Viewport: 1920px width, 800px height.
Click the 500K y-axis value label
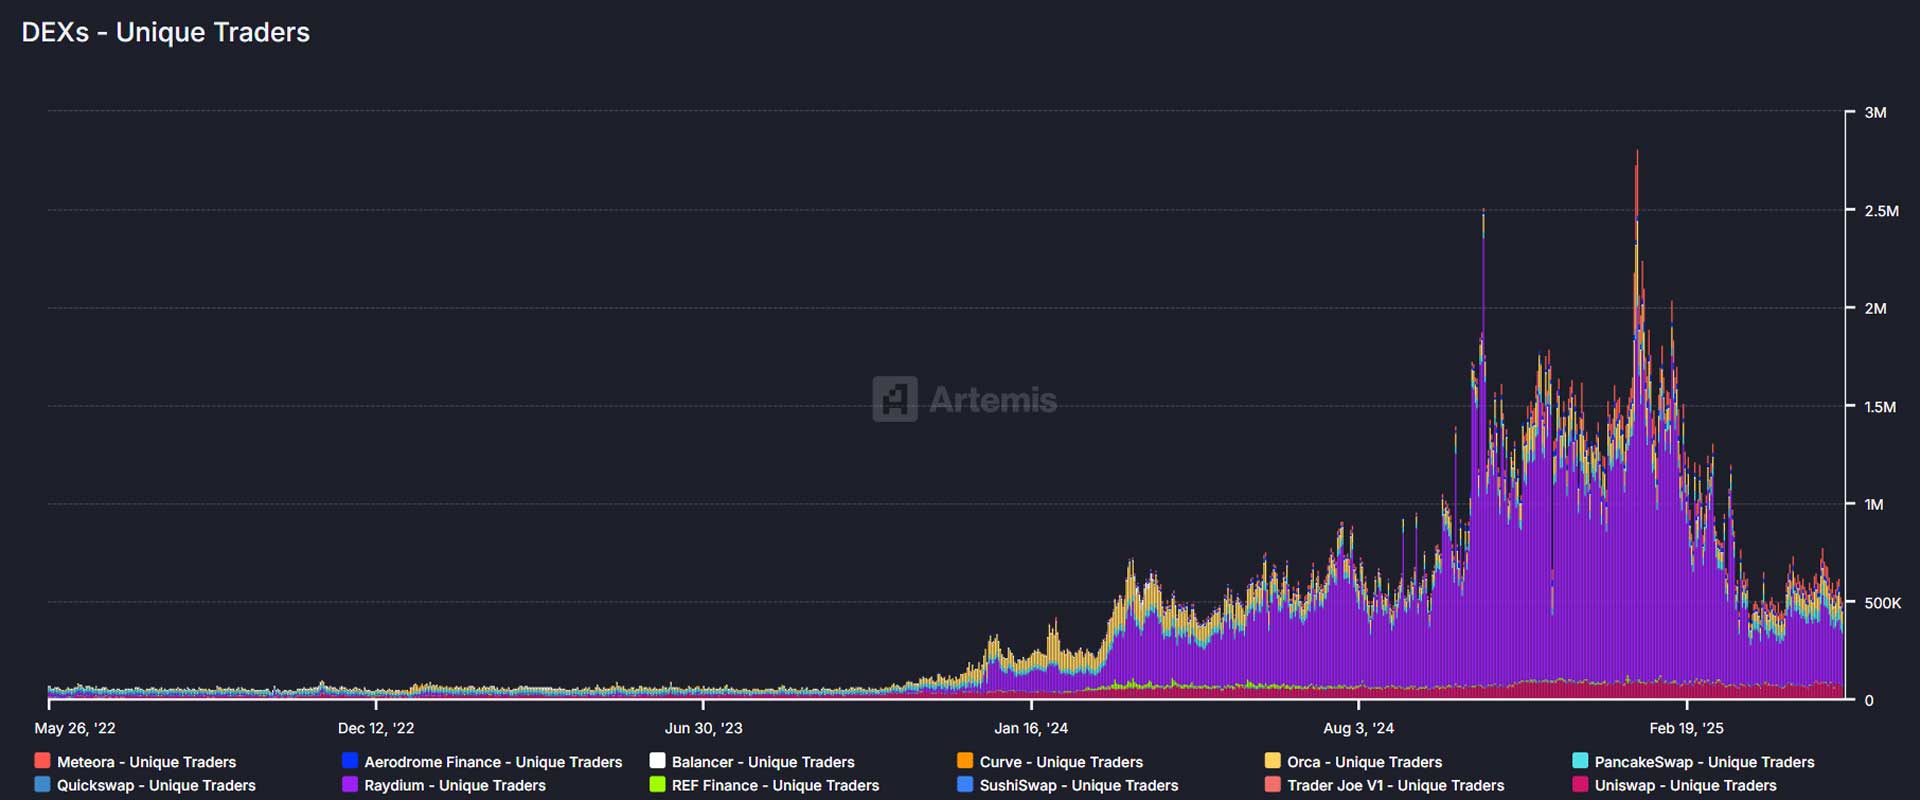(x=1883, y=602)
